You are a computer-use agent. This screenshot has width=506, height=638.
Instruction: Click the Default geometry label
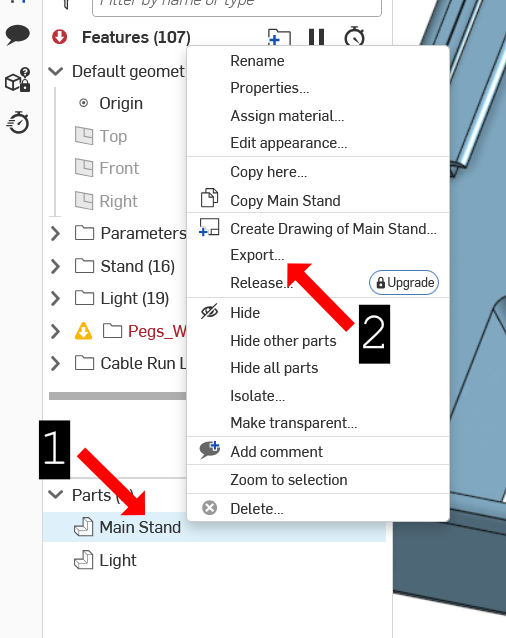[x=129, y=72]
